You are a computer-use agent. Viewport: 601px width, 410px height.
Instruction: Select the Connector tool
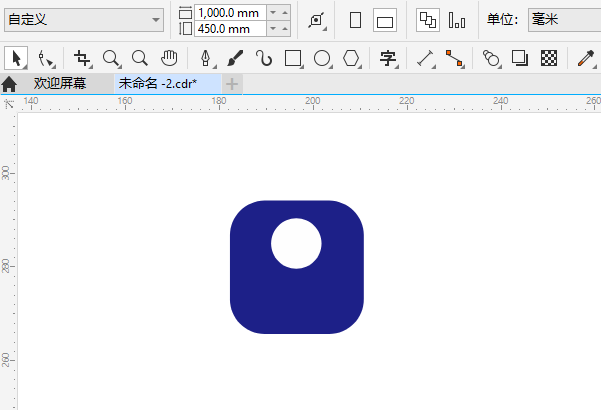(454, 59)
